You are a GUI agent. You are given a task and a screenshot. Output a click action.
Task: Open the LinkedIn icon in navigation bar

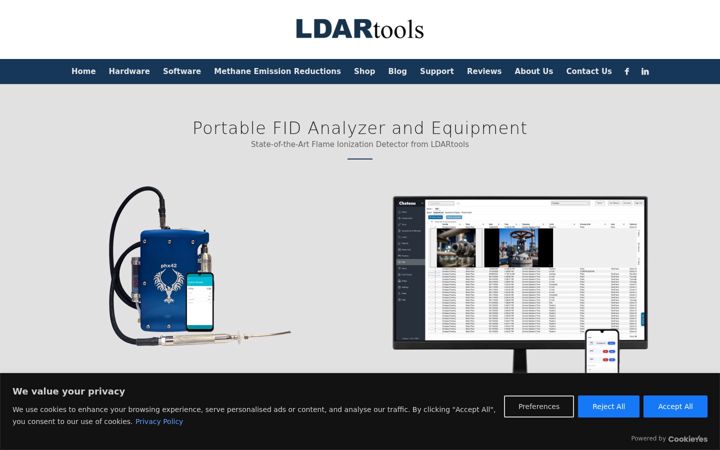pos(645,71)
